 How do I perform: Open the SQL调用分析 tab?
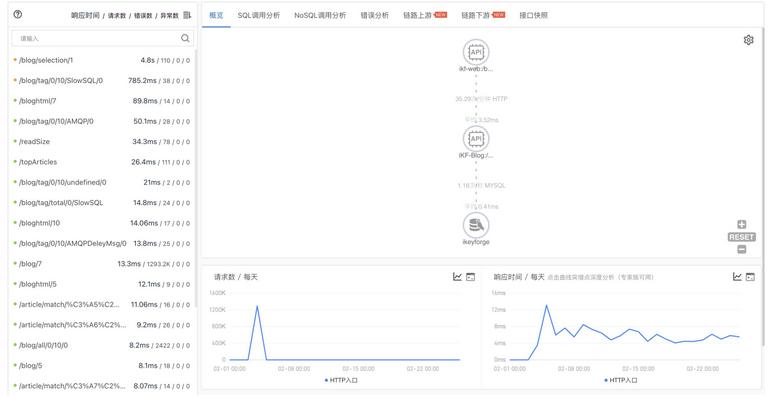click(259, 15)
